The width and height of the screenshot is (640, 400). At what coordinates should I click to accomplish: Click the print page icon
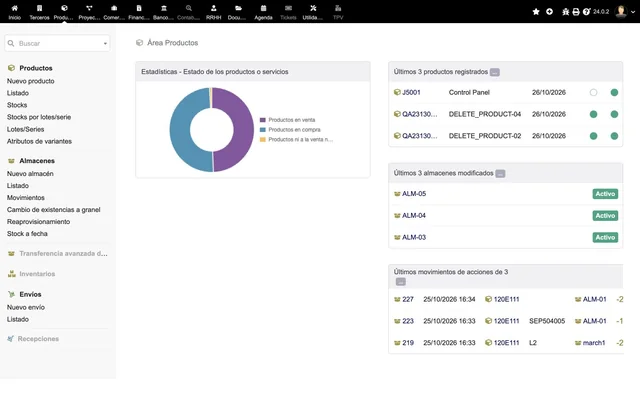tap(576, 12)
